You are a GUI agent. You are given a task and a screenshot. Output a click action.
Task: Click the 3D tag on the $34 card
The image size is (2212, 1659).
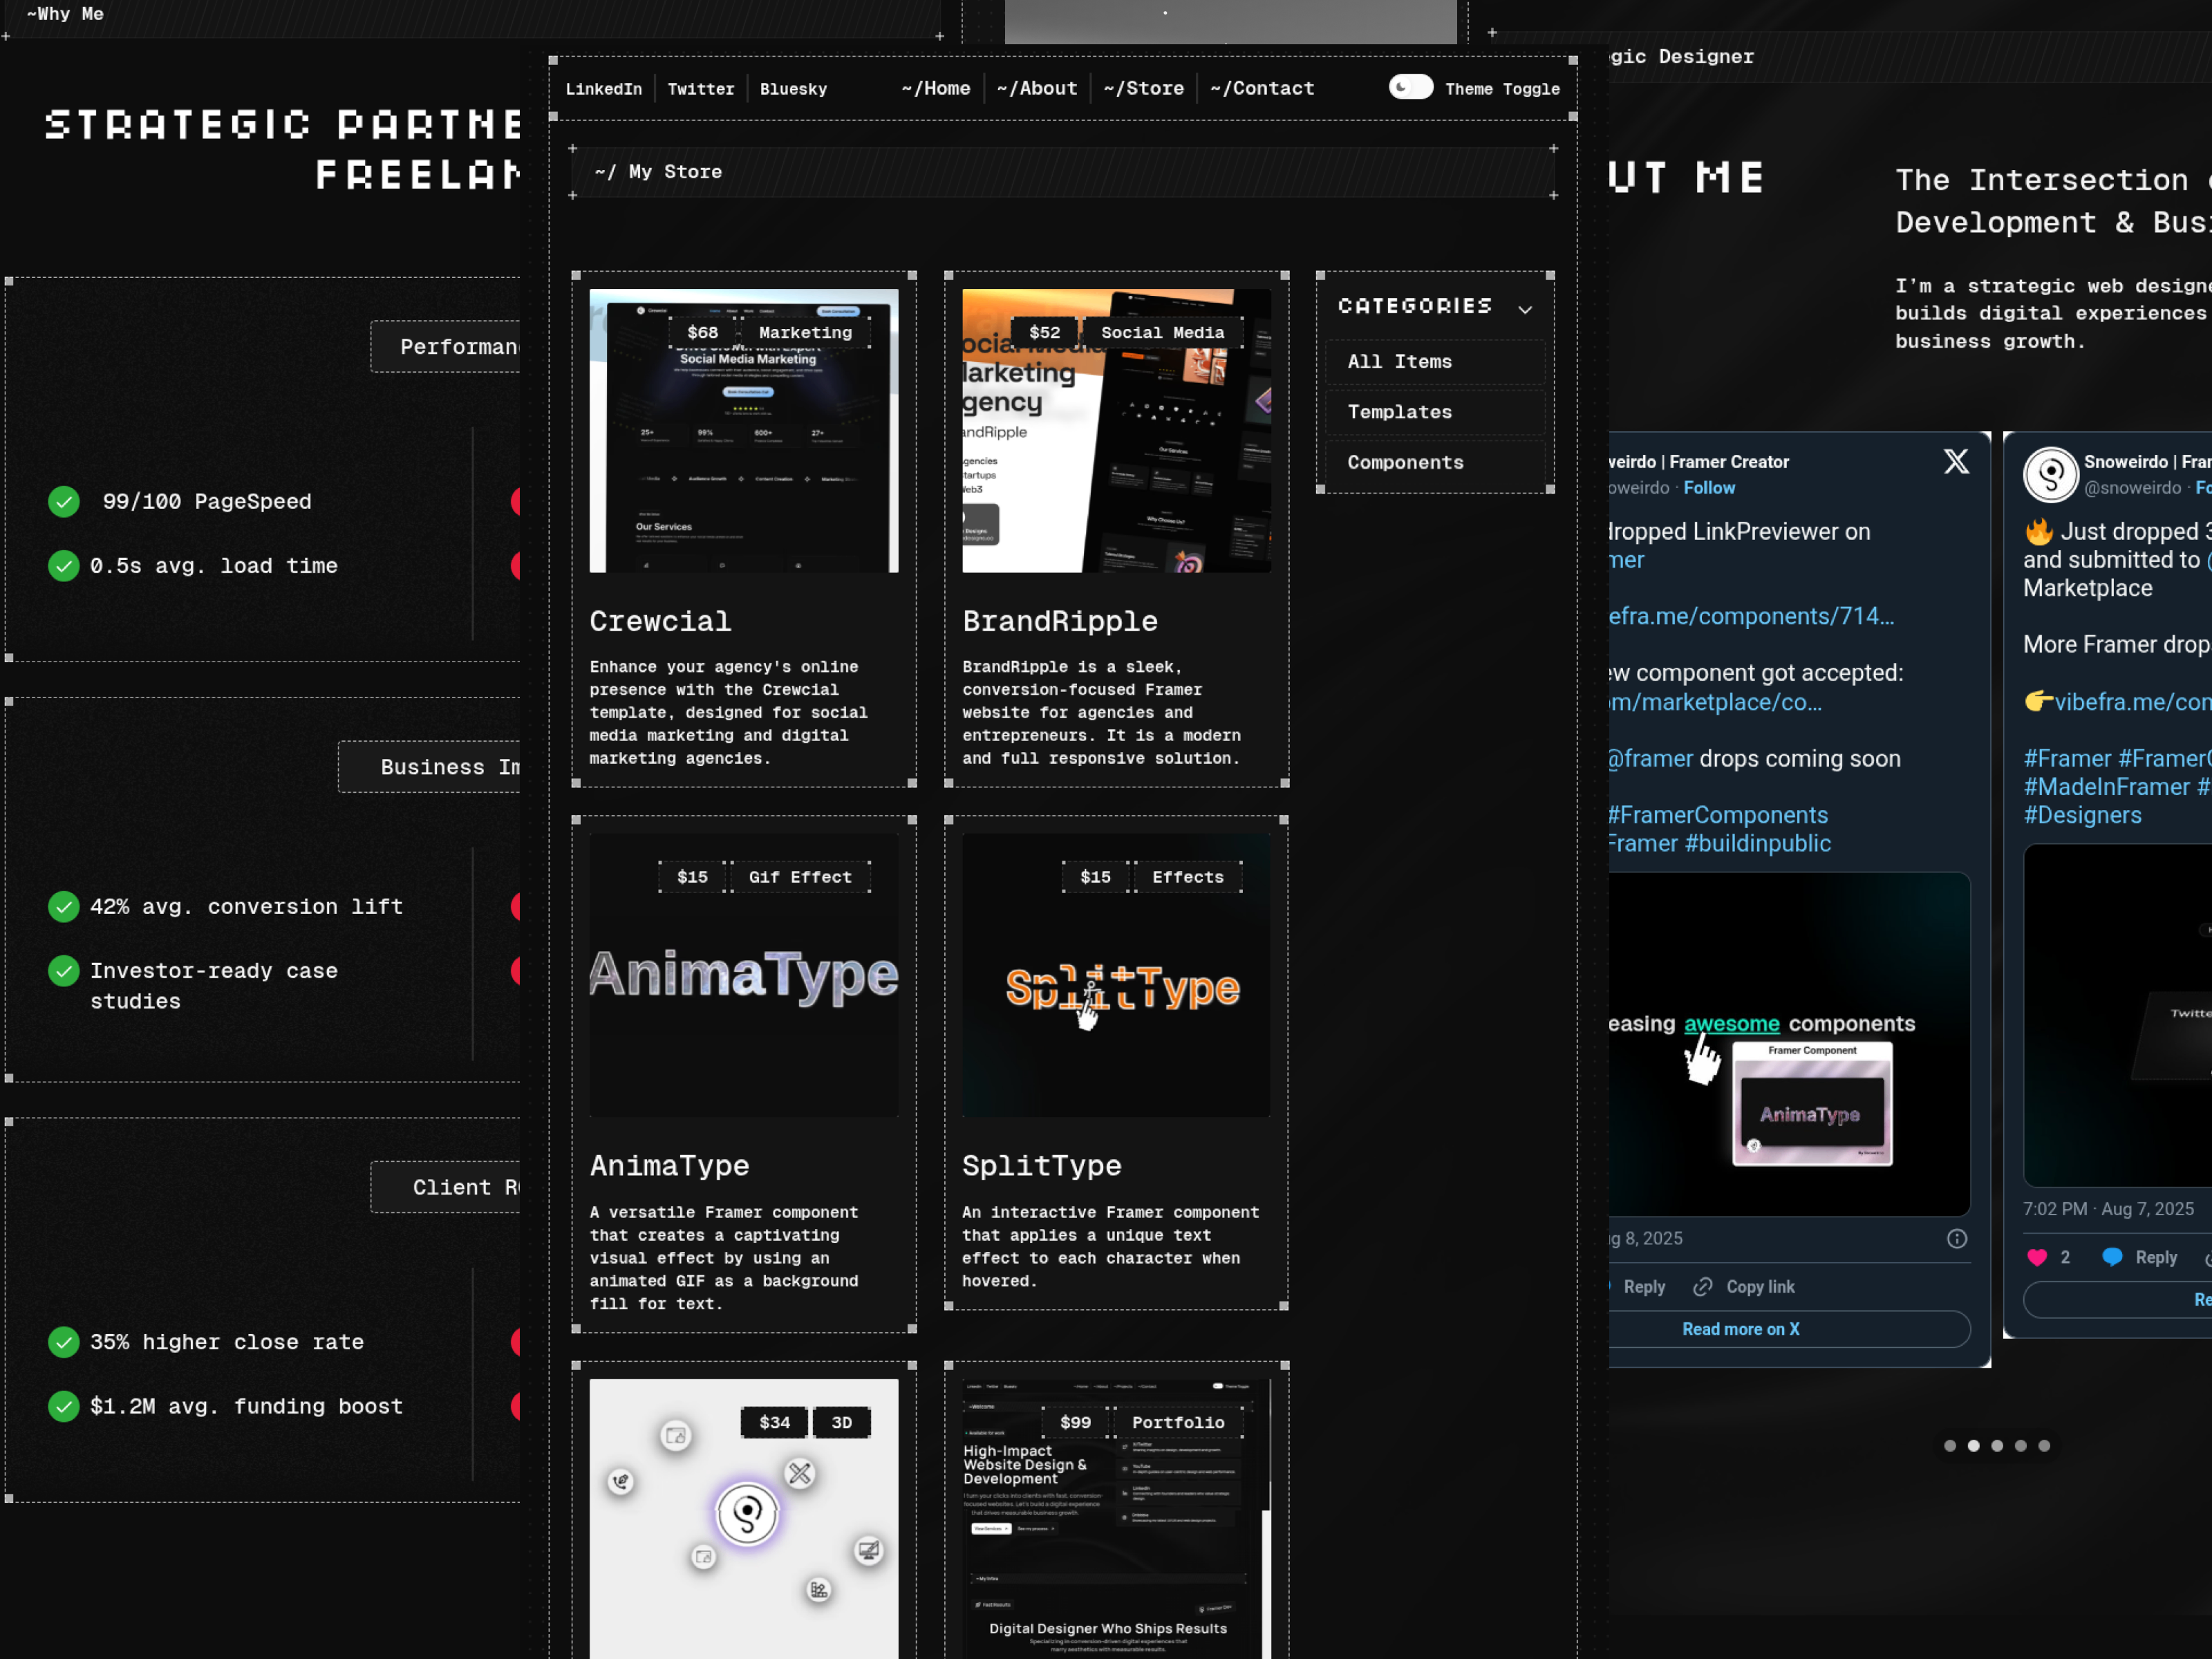click(x=841, y=1422)
